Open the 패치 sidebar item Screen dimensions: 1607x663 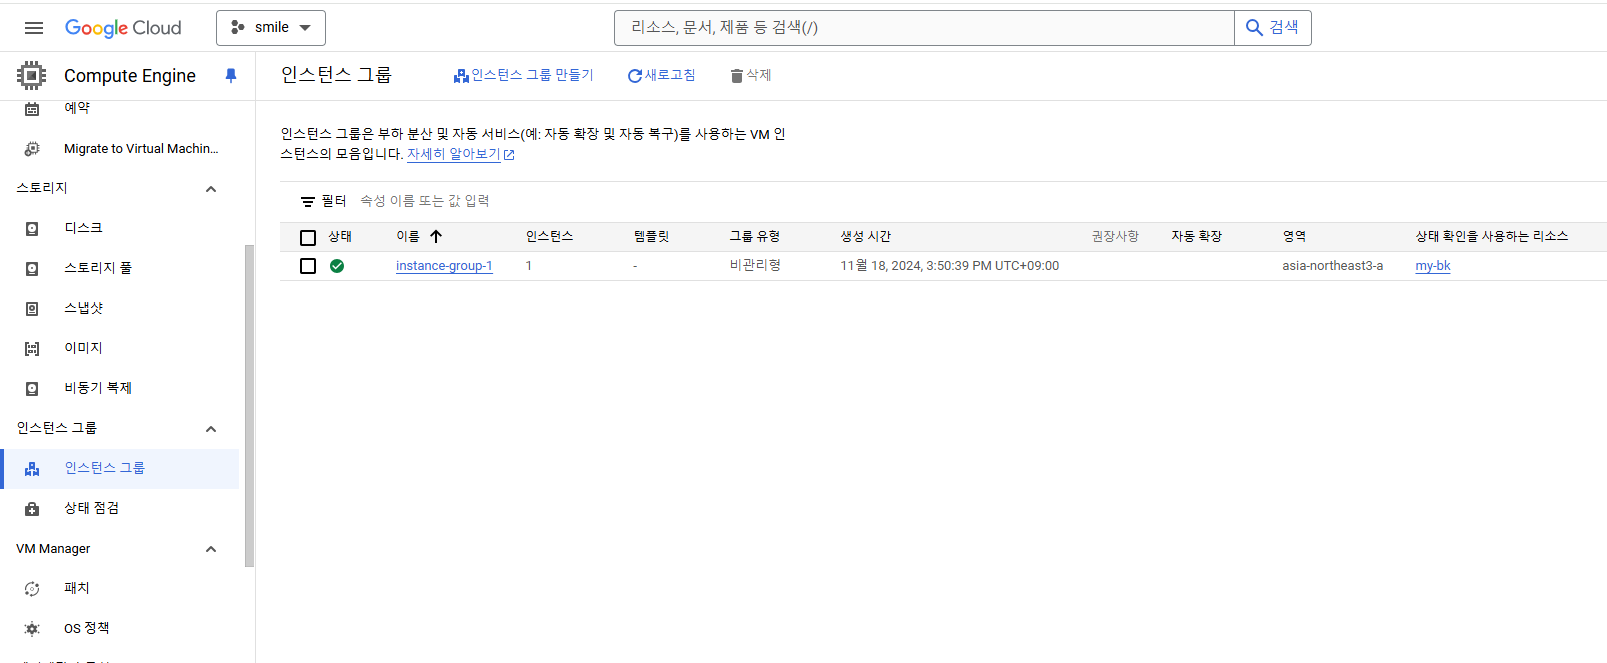(77, 588)
